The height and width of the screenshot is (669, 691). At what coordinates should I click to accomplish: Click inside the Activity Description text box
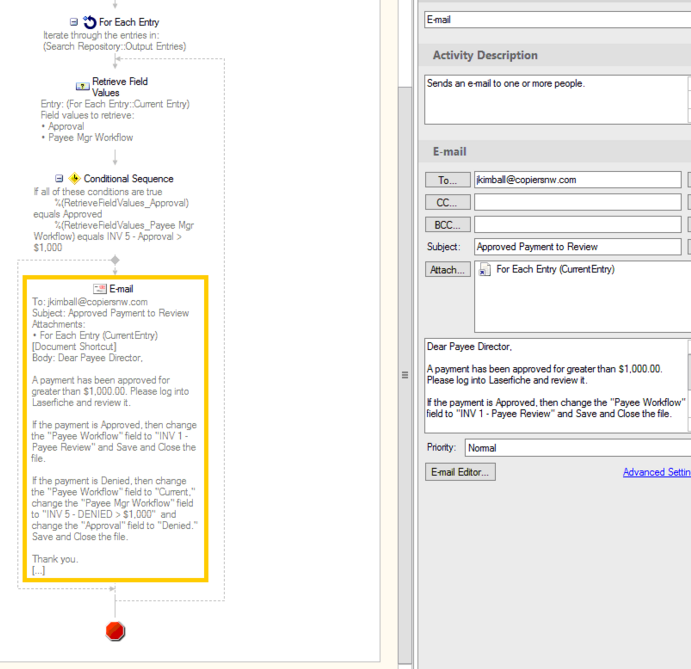pyautogui.click(x=556, y=100)
